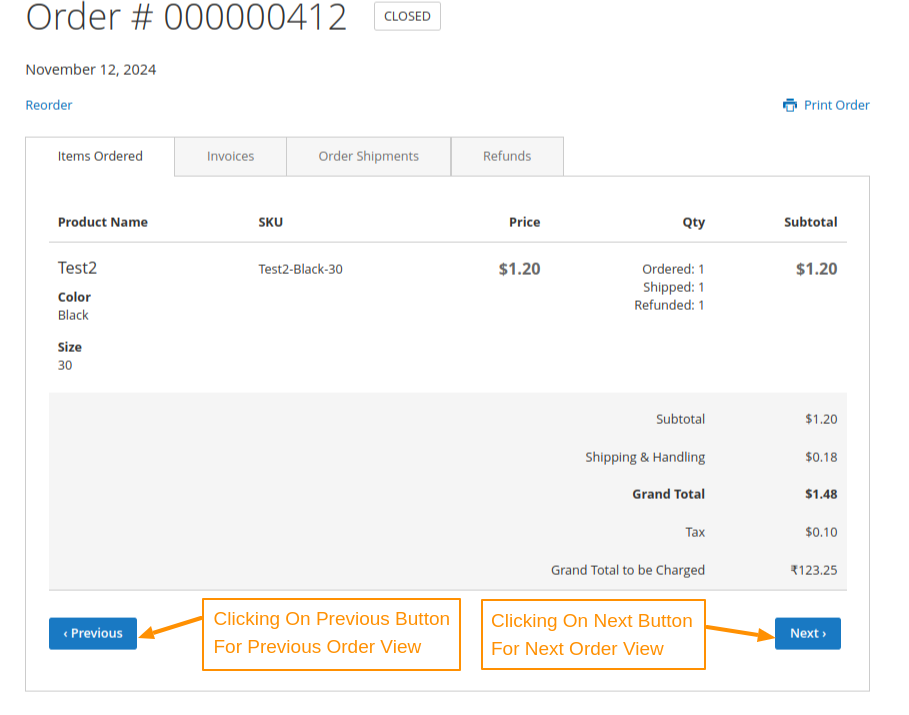The height and width of the screenshot is (715, 909).
Task: Open the Order Shipments tab
Action: click(x=368, y=156)
